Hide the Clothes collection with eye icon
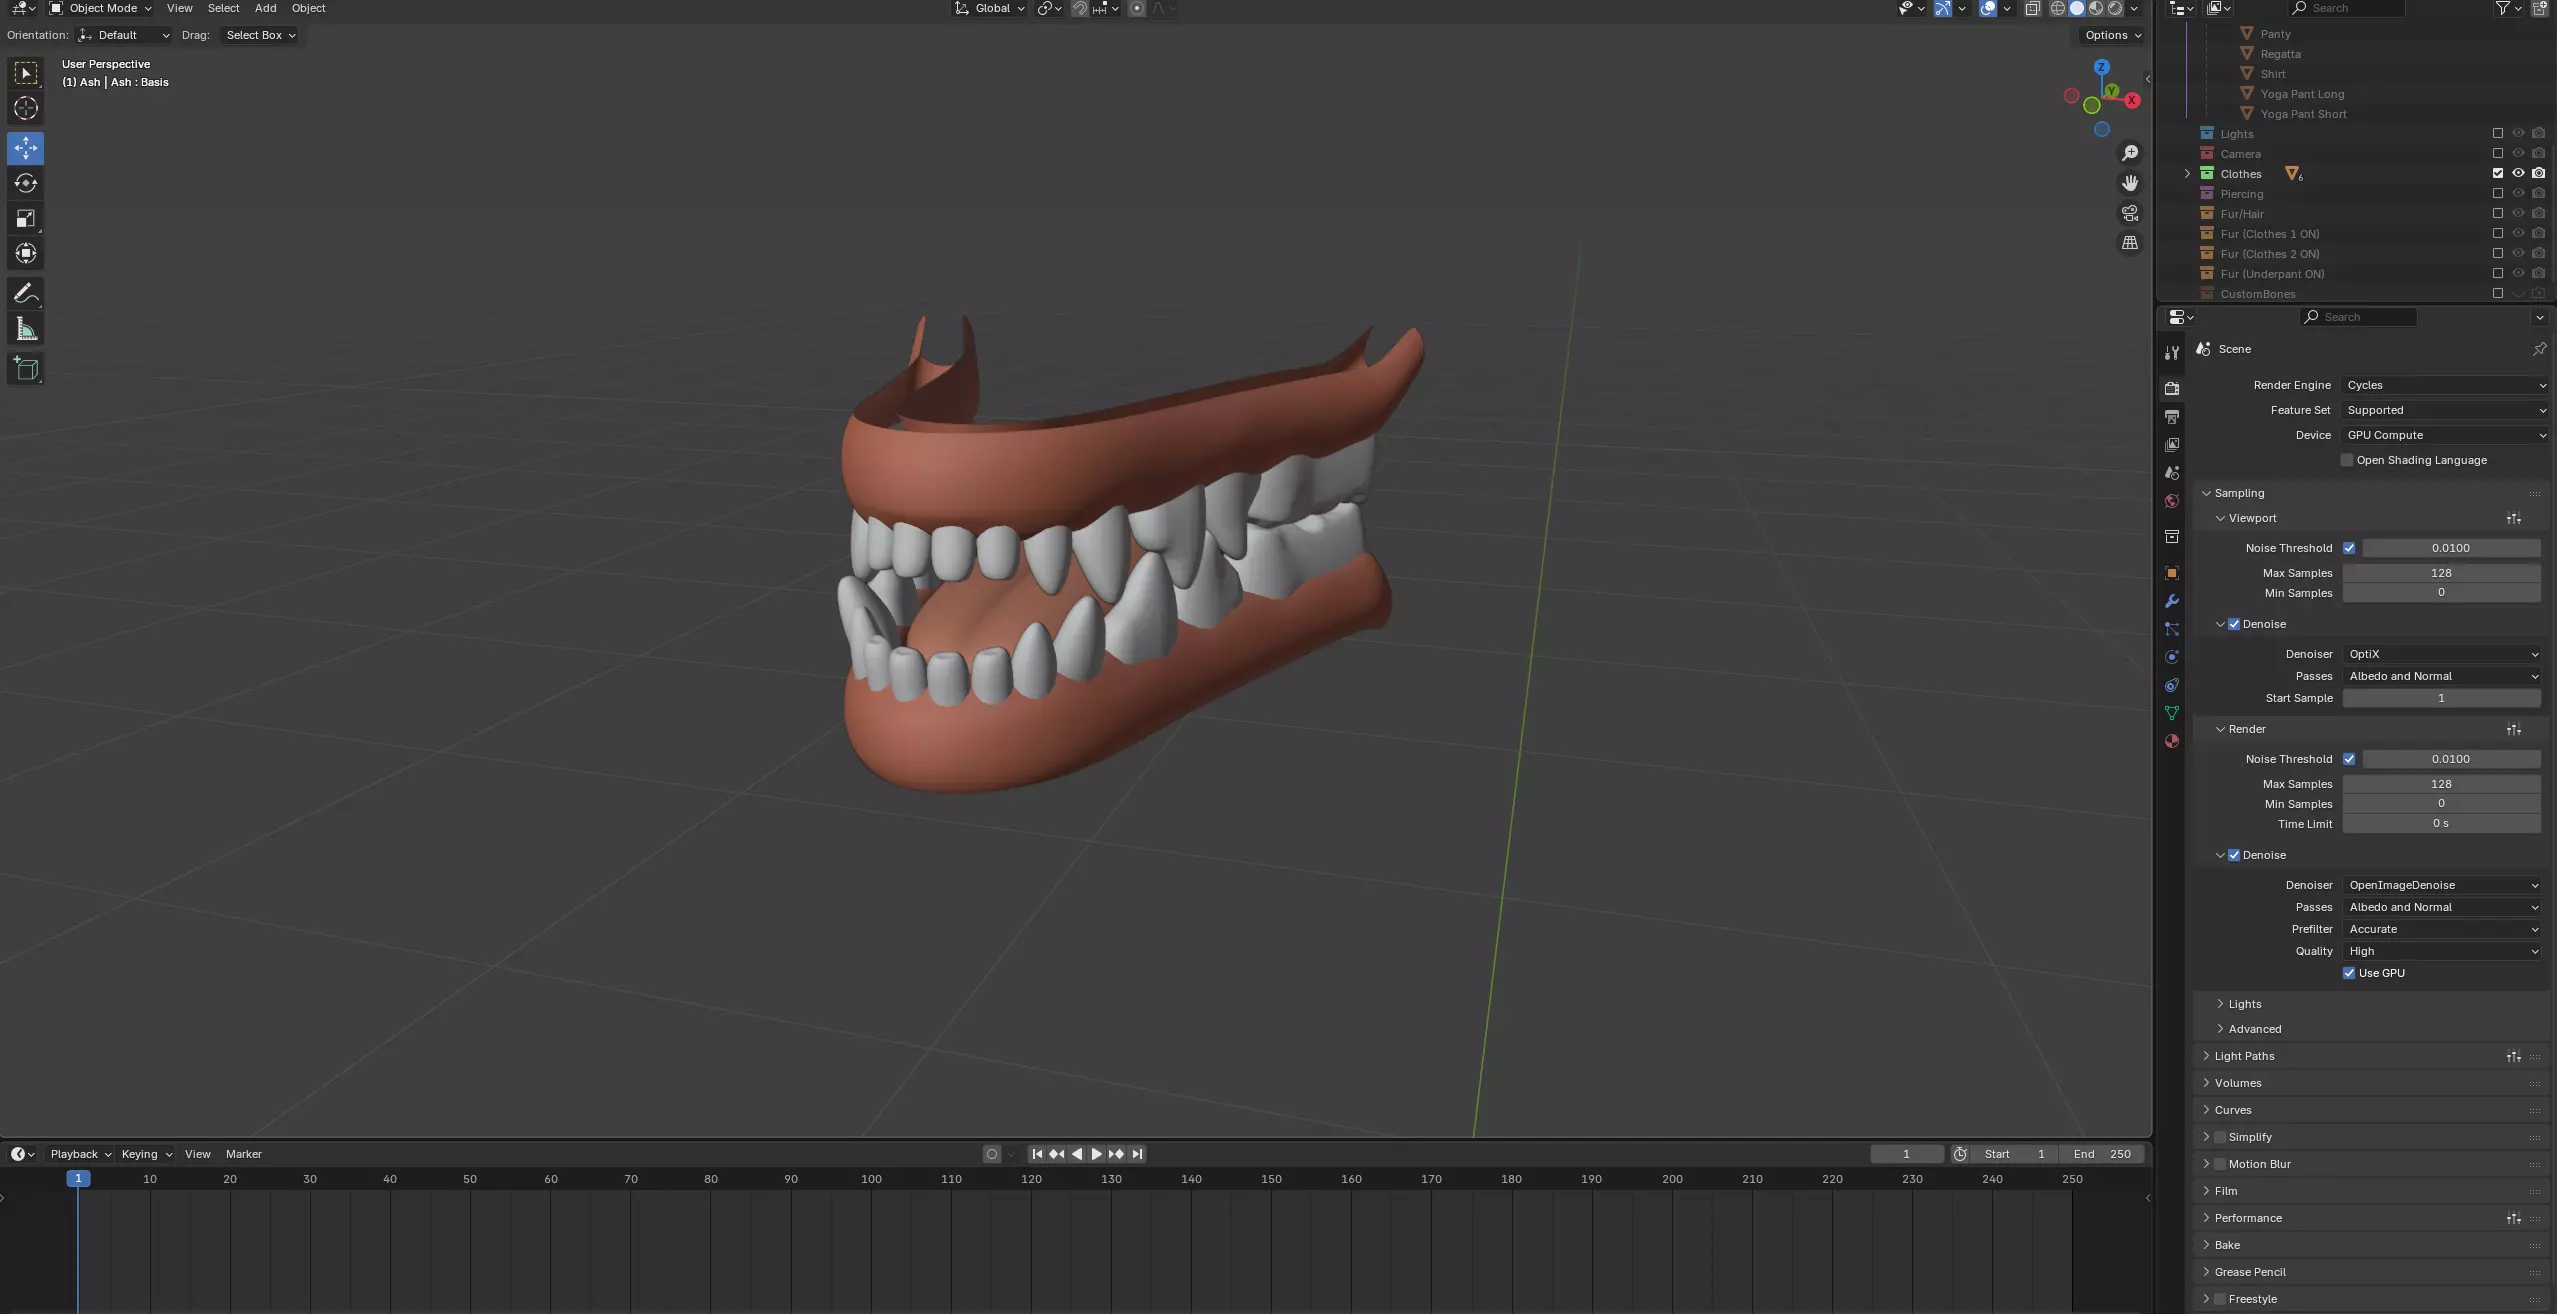Image resolution: width=2557 pixels, height=1314 pixels. click(x=2518, y=174)
